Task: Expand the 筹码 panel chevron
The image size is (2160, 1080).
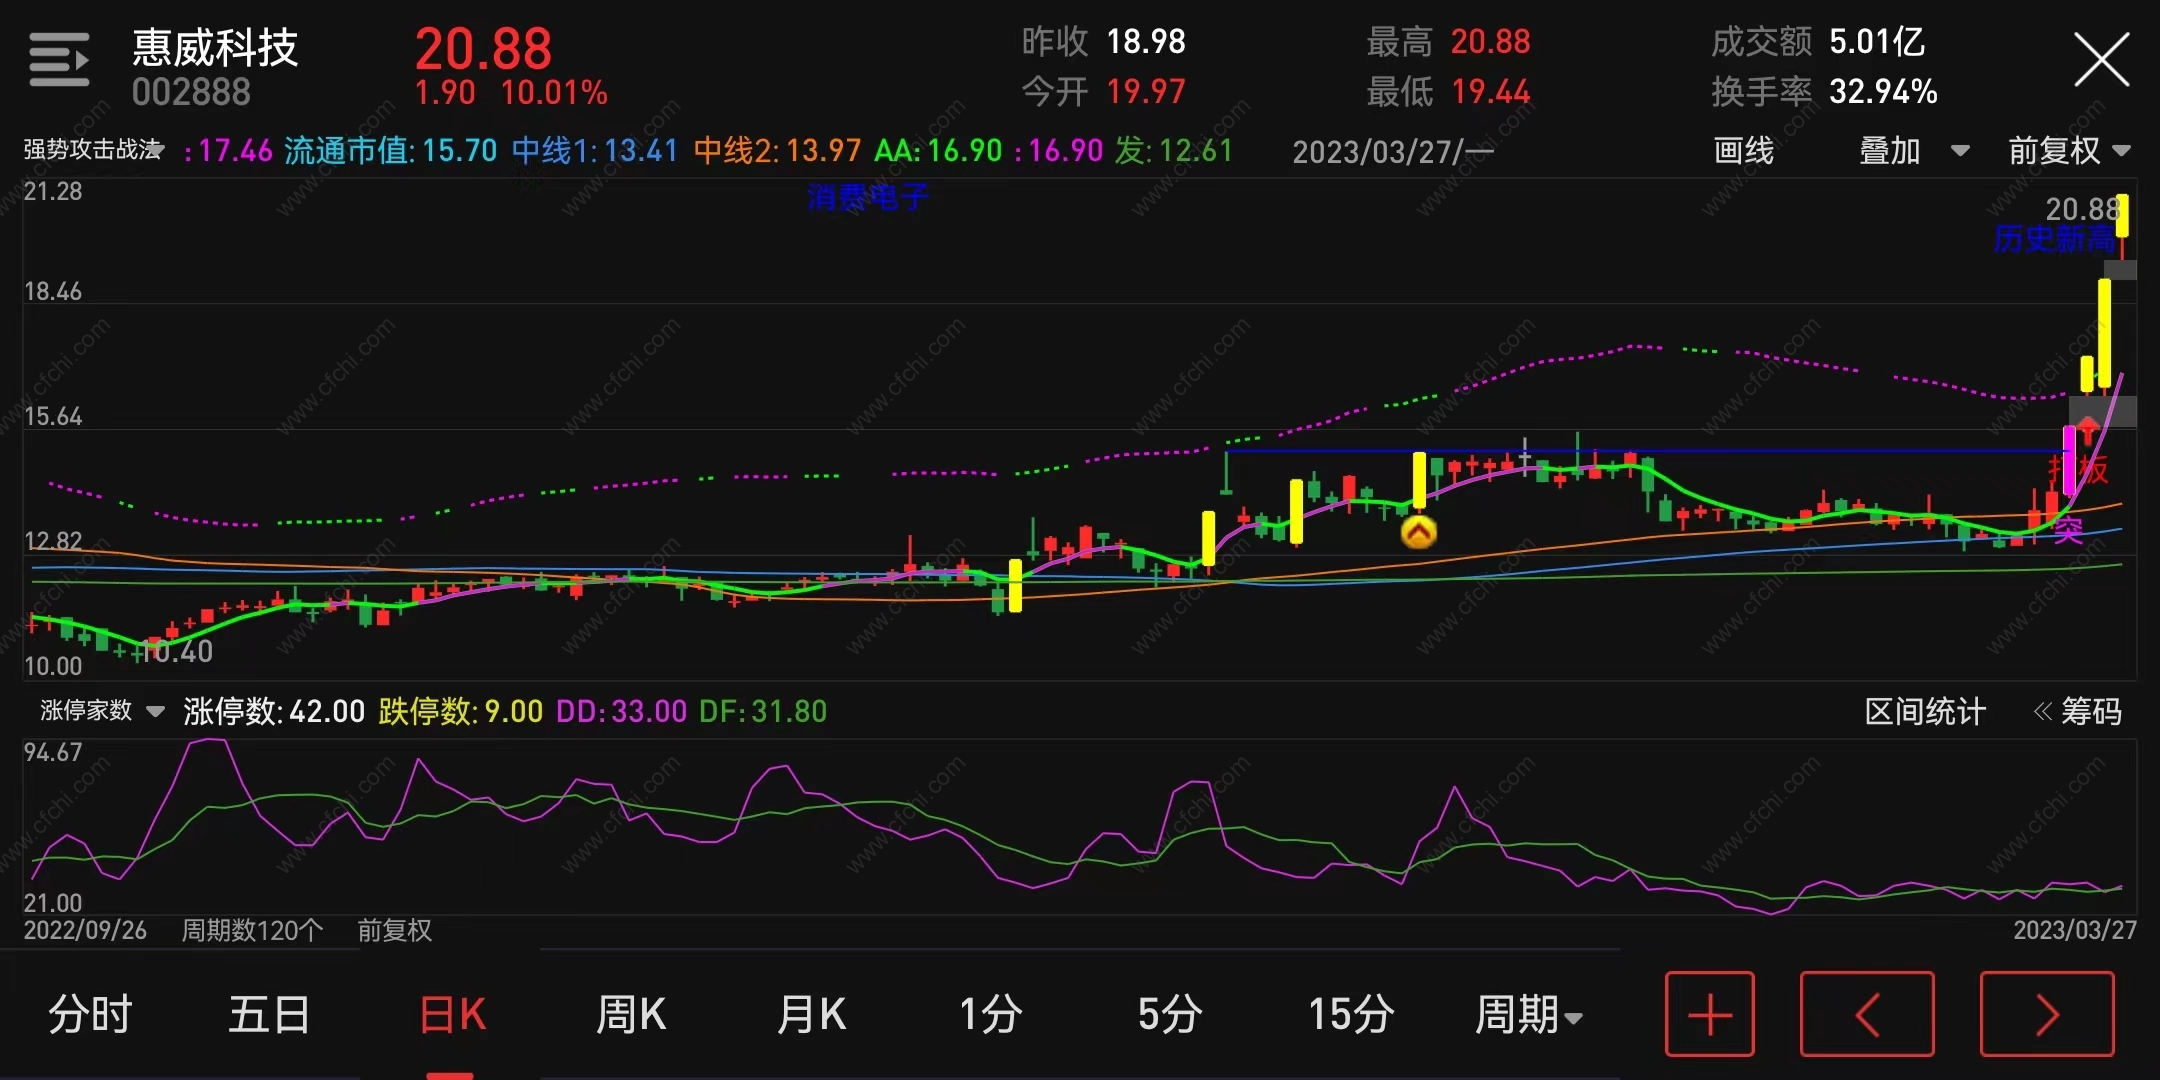Action: (2043, 711)
